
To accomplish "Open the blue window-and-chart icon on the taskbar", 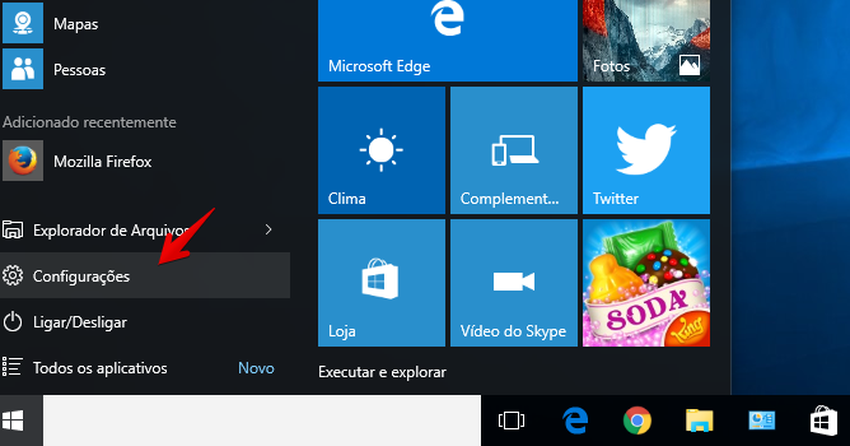I will 762,421.
